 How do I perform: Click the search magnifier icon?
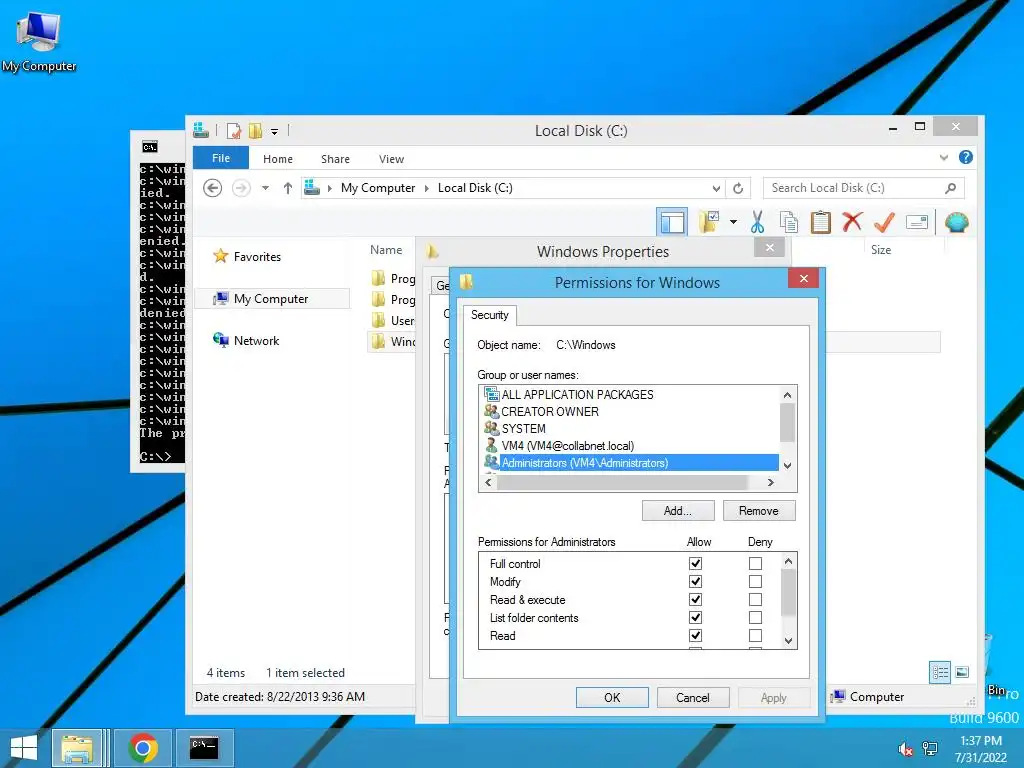pos(950,188)
